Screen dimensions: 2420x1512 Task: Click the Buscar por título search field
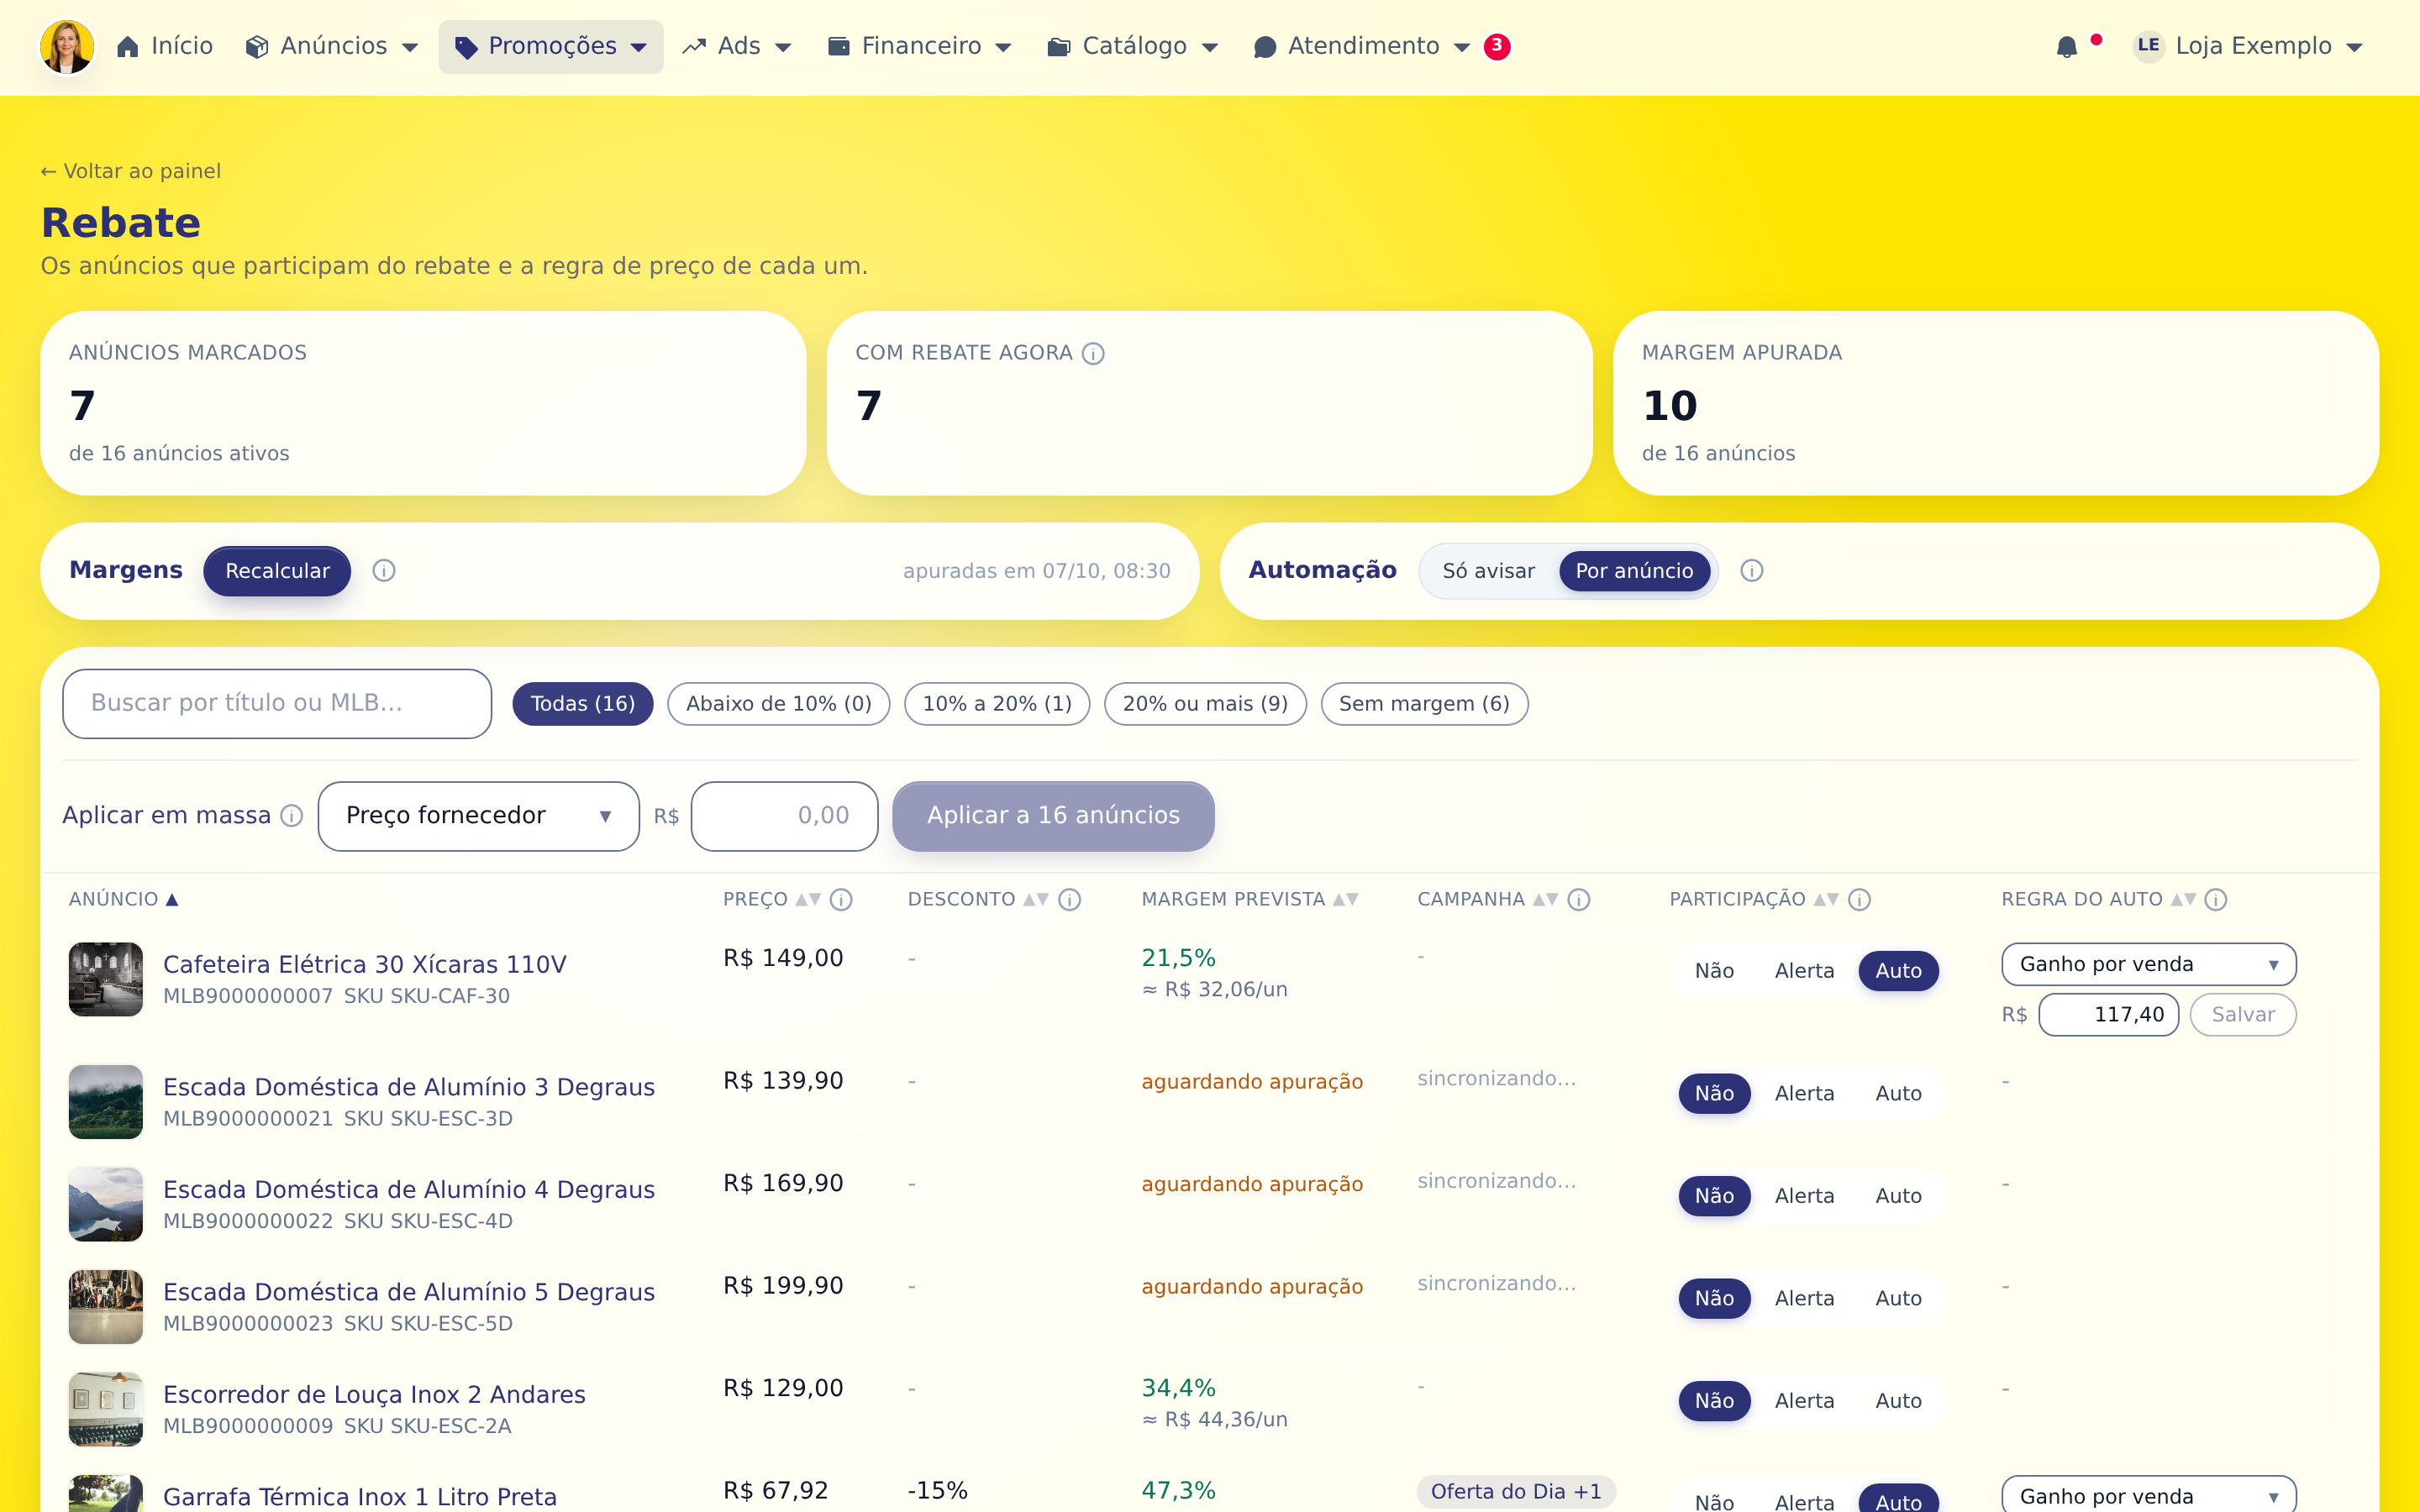(x=277, y=704)
